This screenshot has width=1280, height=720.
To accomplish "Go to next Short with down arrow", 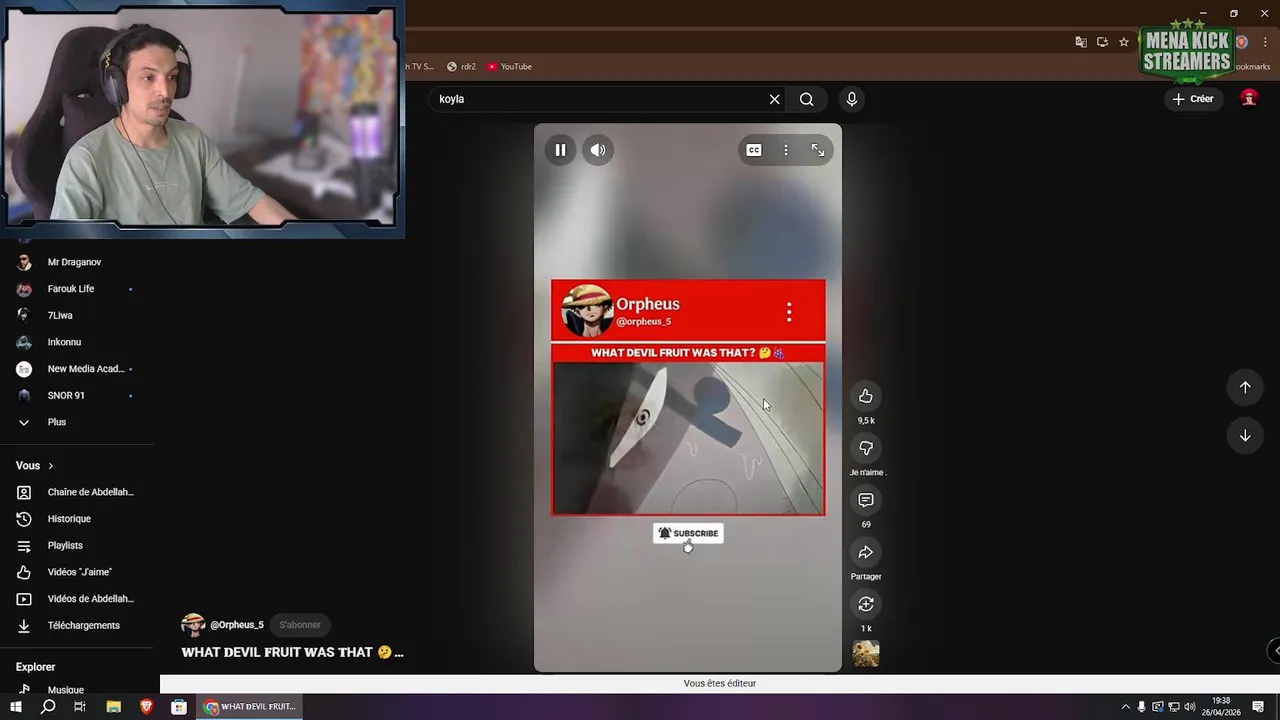I will click(1245, 435).
